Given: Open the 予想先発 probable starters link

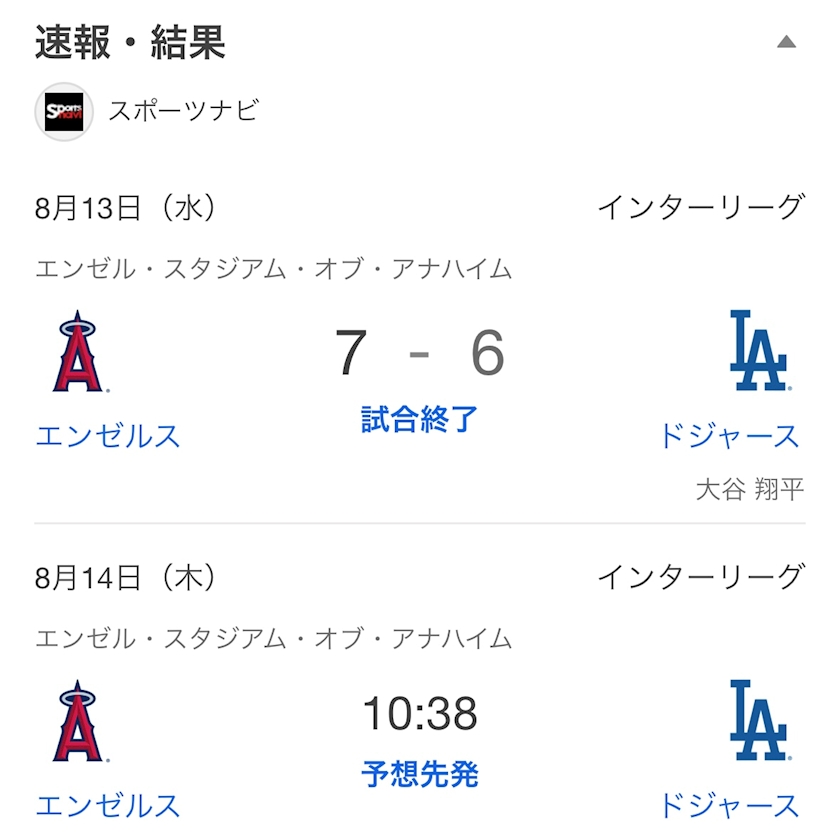Looking at the screenshot, I should [420, 774].
